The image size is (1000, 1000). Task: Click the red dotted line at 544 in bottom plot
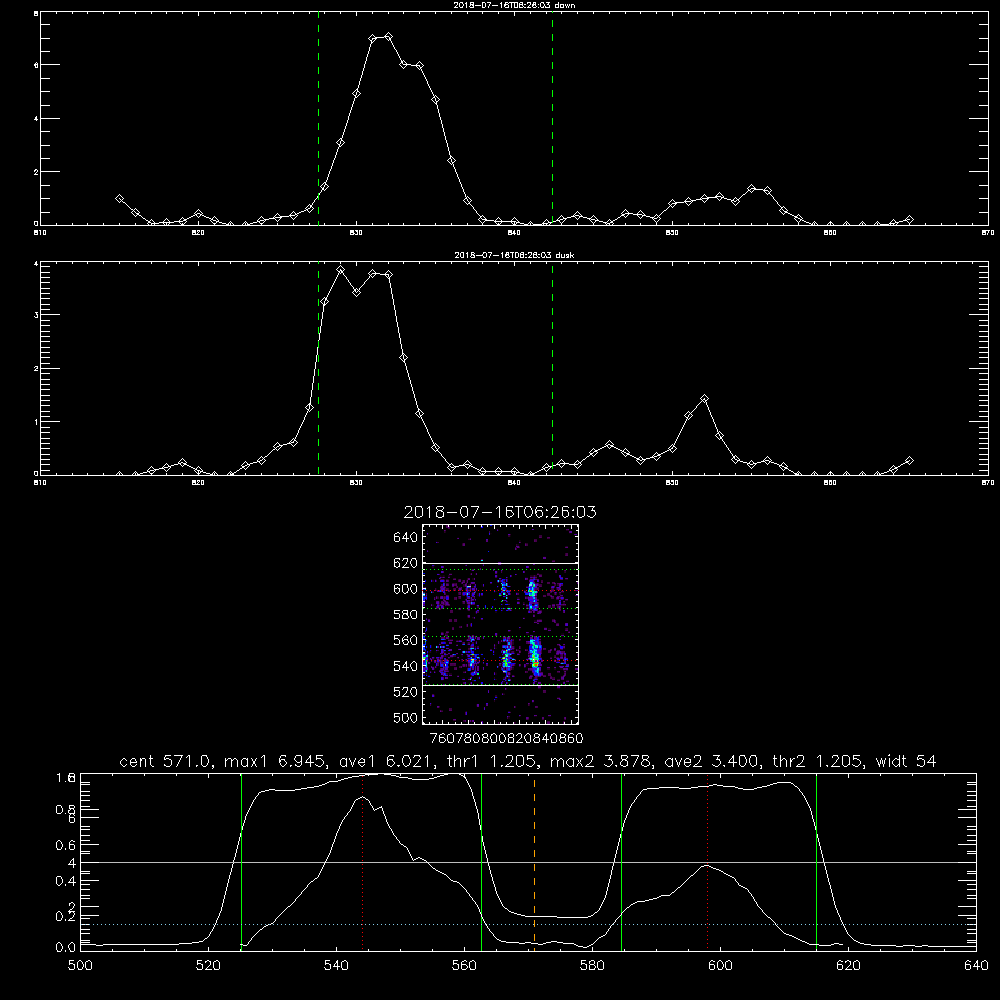point(362,862)
